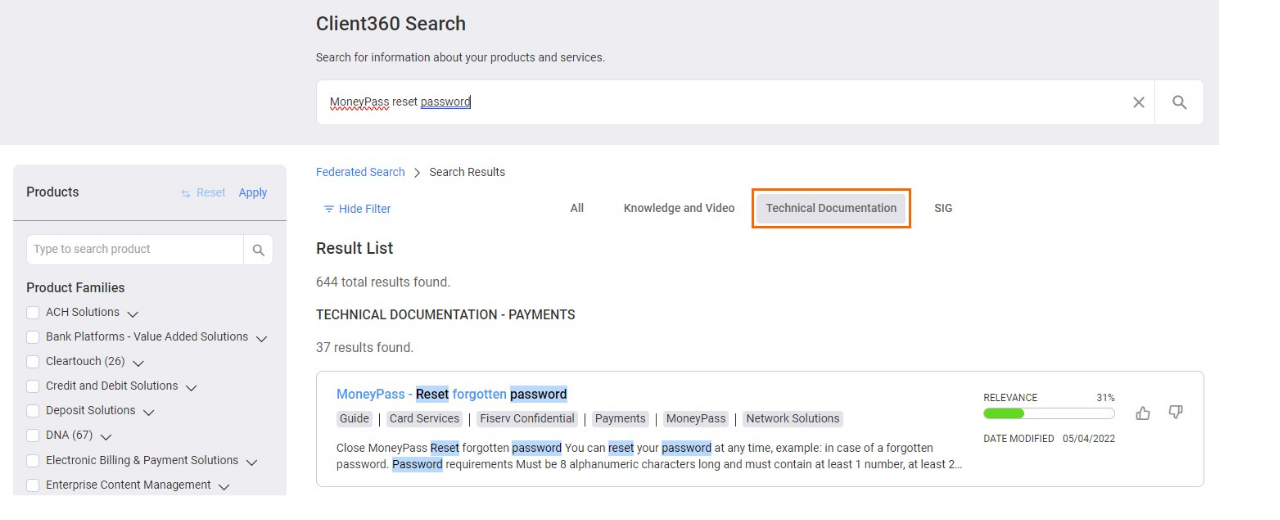Switch to the SIG tab

[943, 208]
